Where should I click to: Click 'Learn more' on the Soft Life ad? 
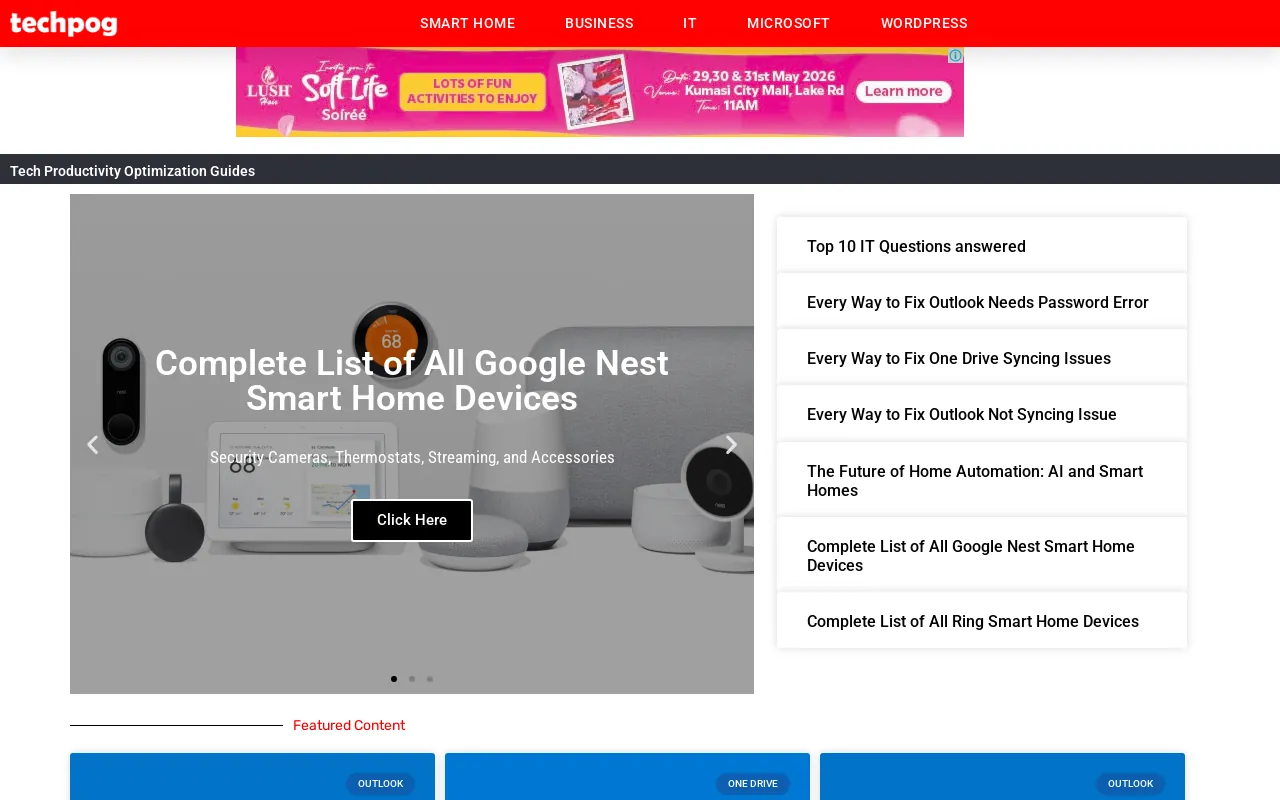click(903, 91)
